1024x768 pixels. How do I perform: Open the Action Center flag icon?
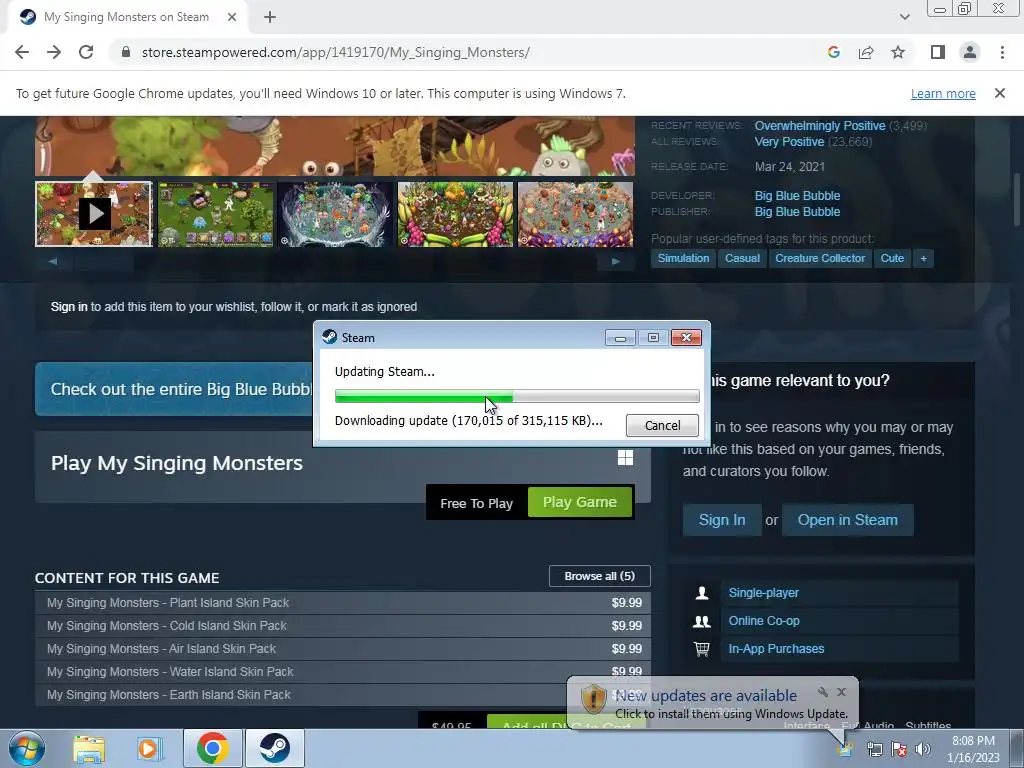pyautogui.click(x=899, y=750)
